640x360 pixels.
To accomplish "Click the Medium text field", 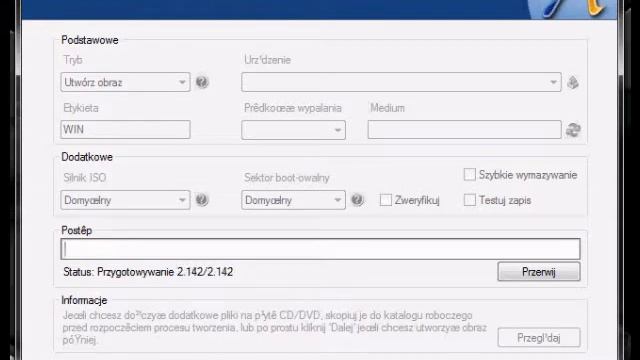I will pos(464,130).
